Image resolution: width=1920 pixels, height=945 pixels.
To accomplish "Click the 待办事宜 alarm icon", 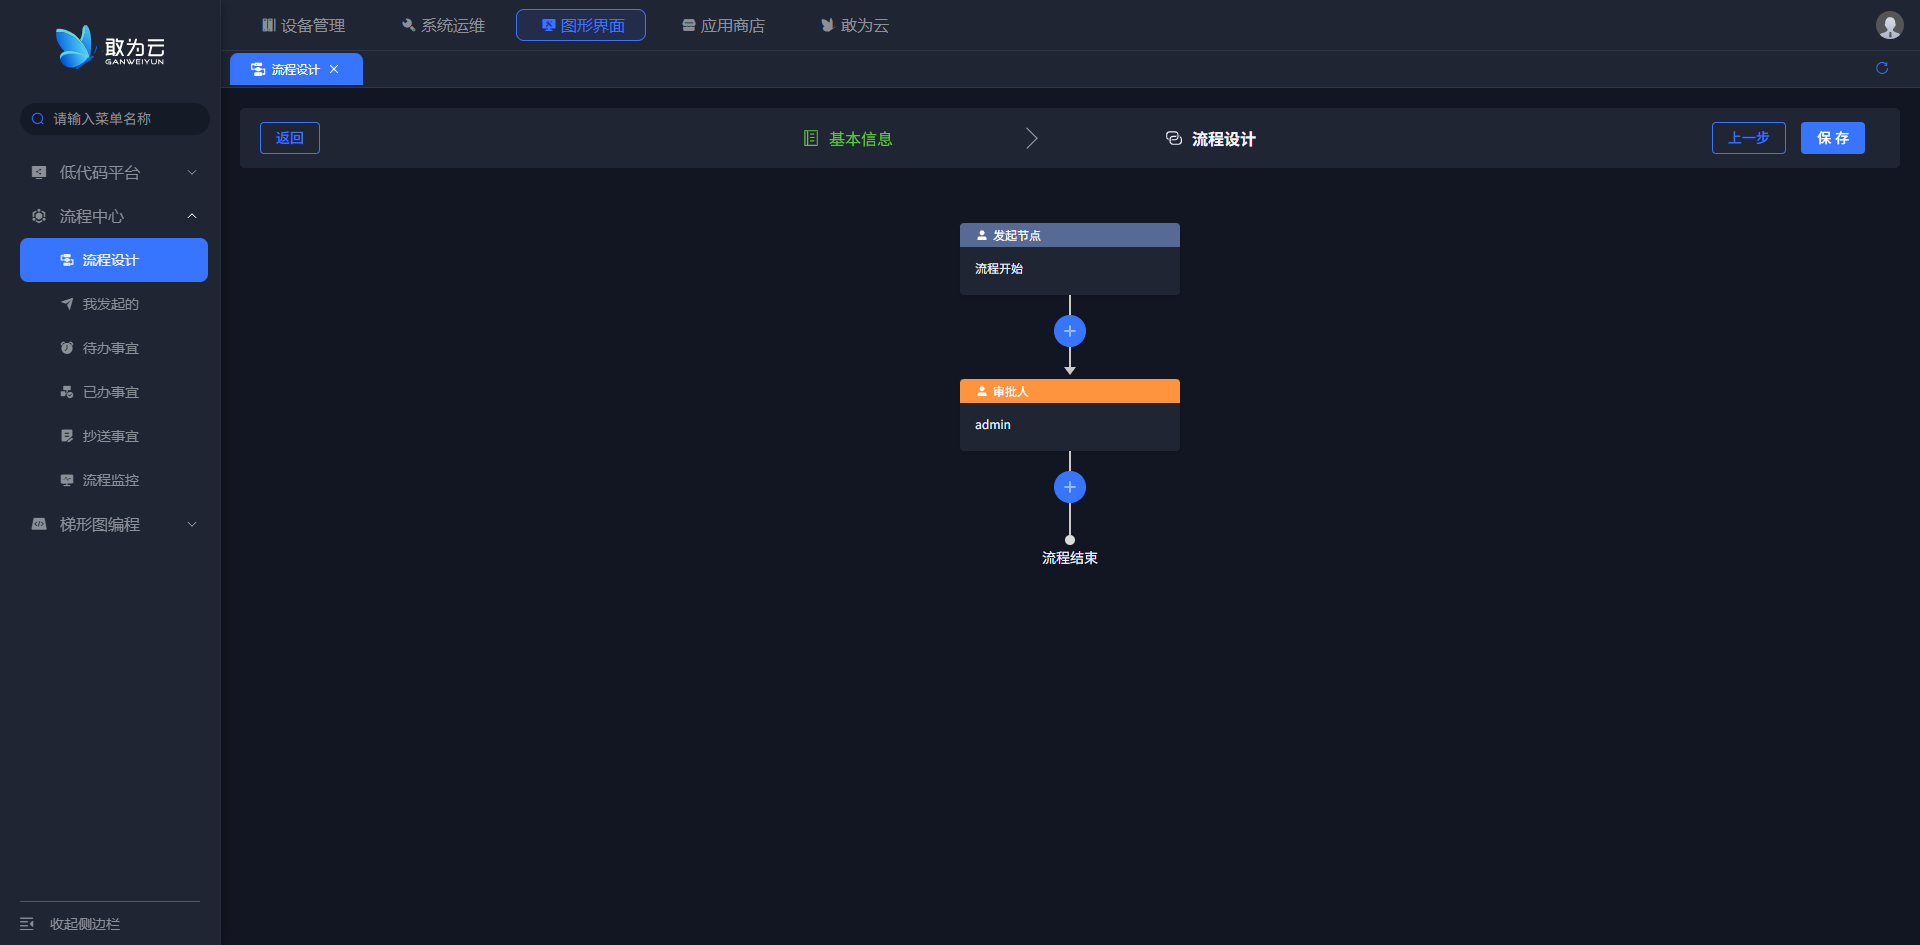I will pos(67,348).
